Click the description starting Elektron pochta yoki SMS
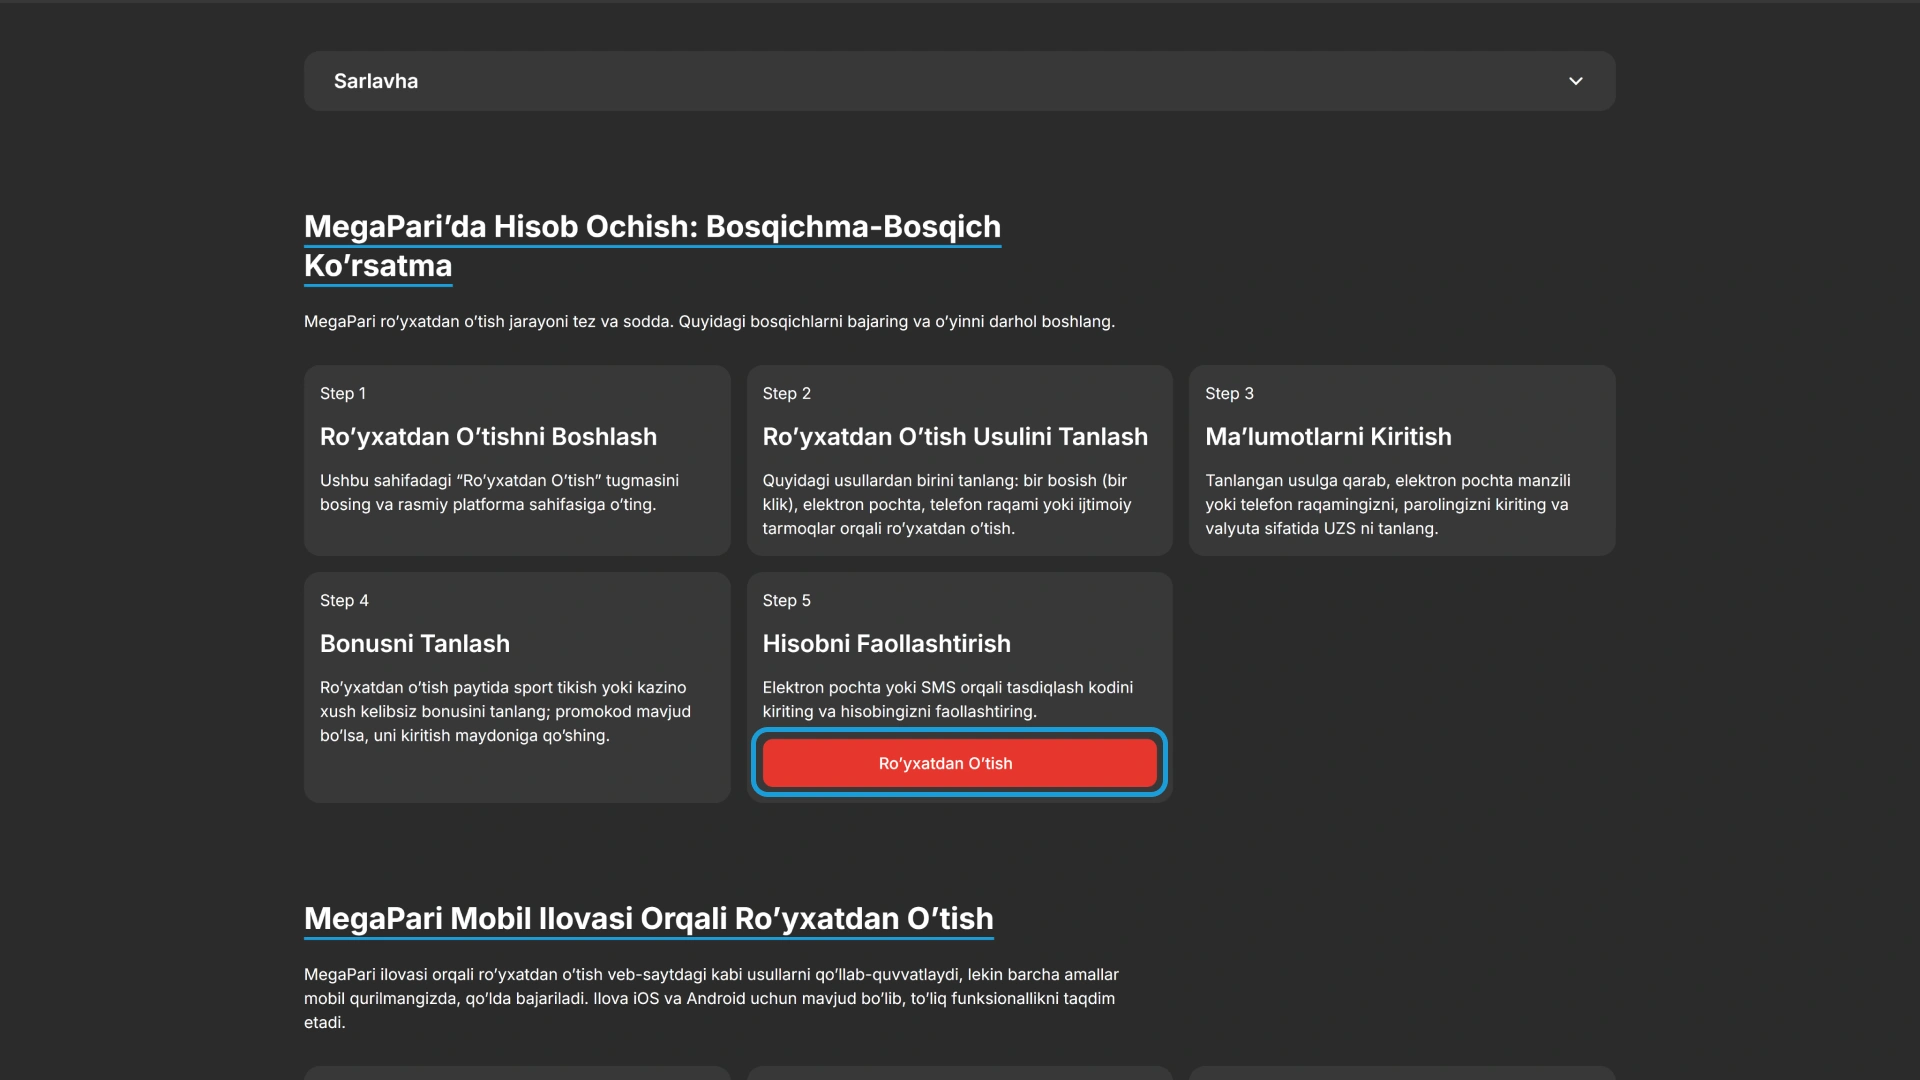 pos(948,700)
